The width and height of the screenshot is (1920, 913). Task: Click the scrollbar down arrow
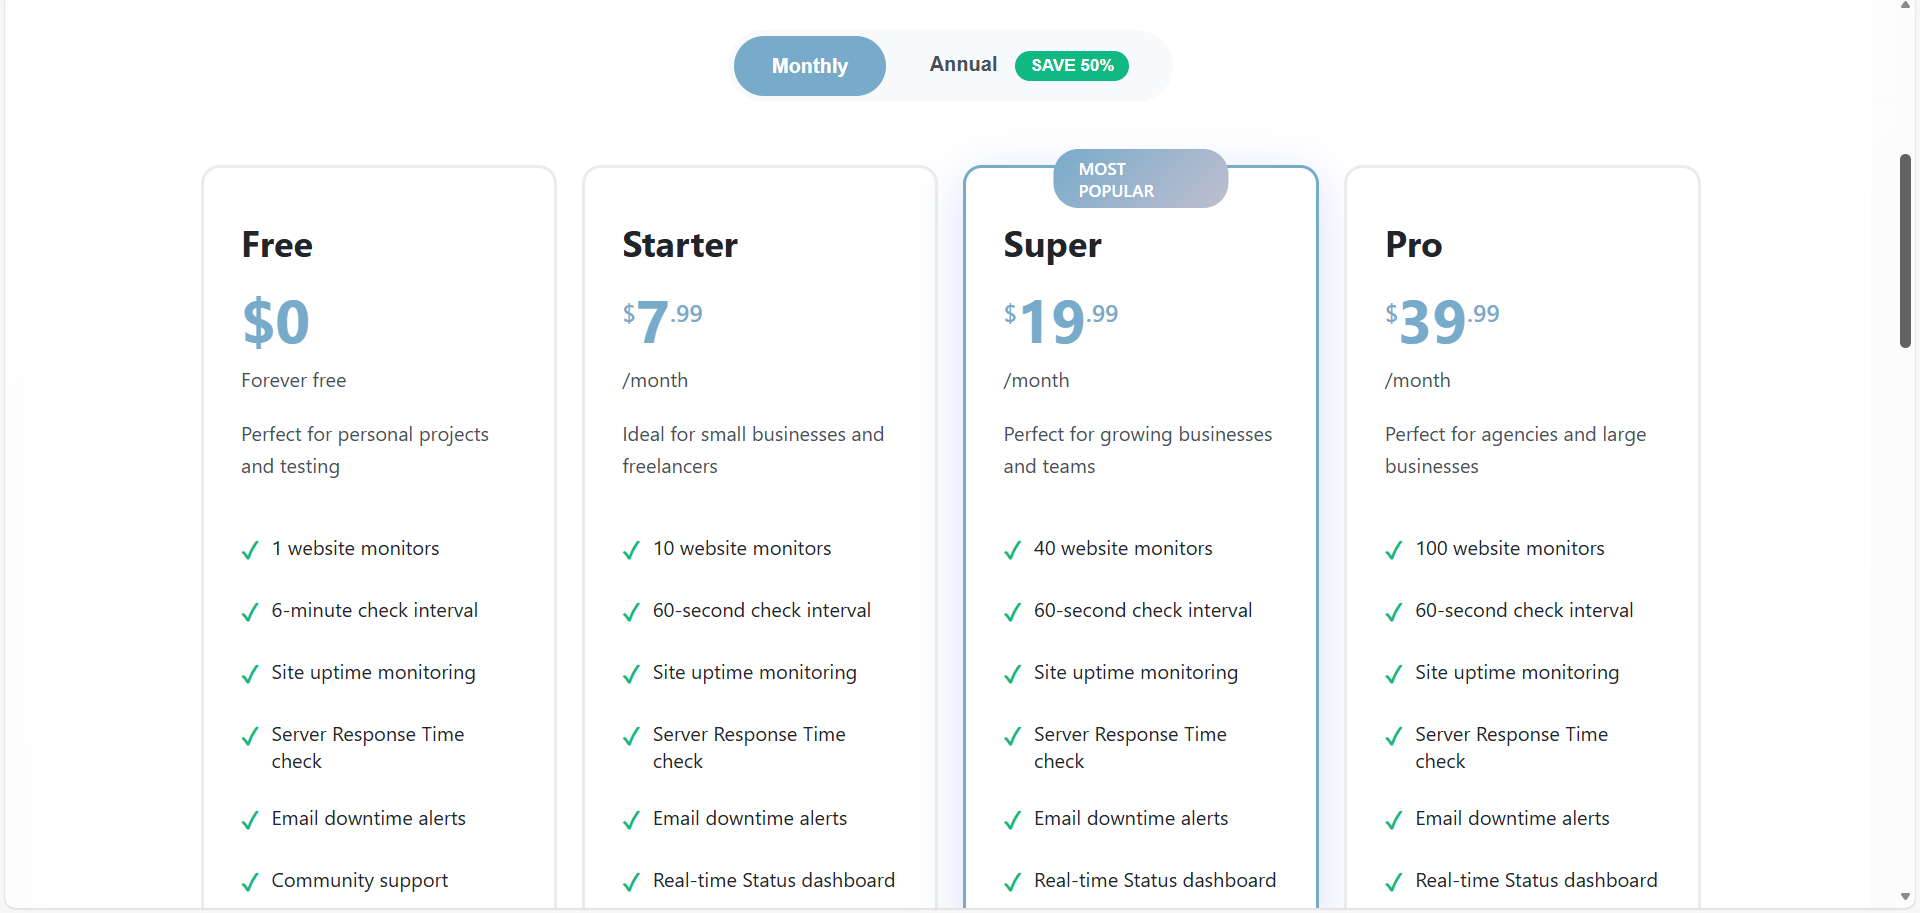(x=1904, y=898)
